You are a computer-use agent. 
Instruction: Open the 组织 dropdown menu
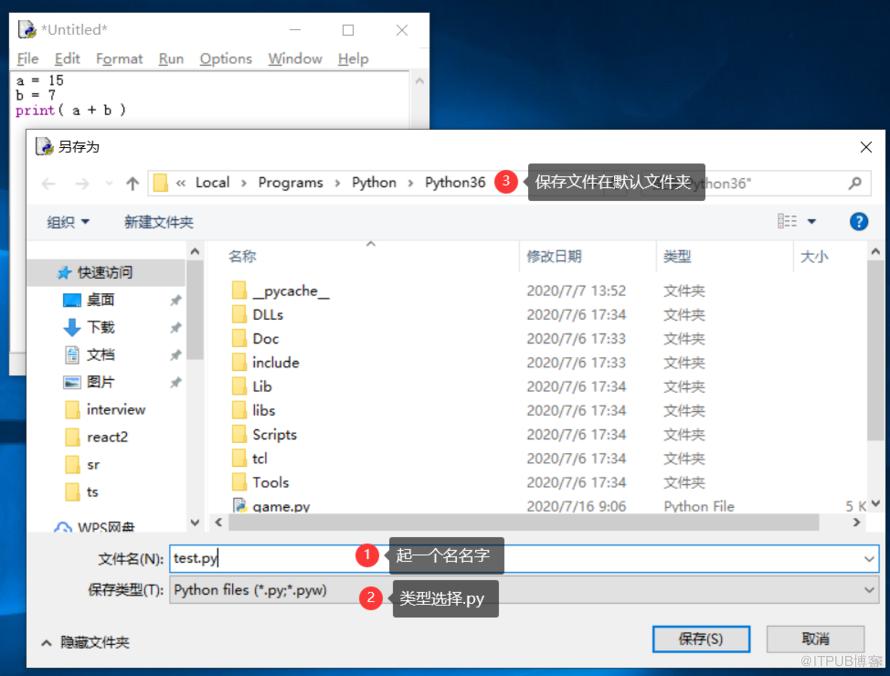68,222
